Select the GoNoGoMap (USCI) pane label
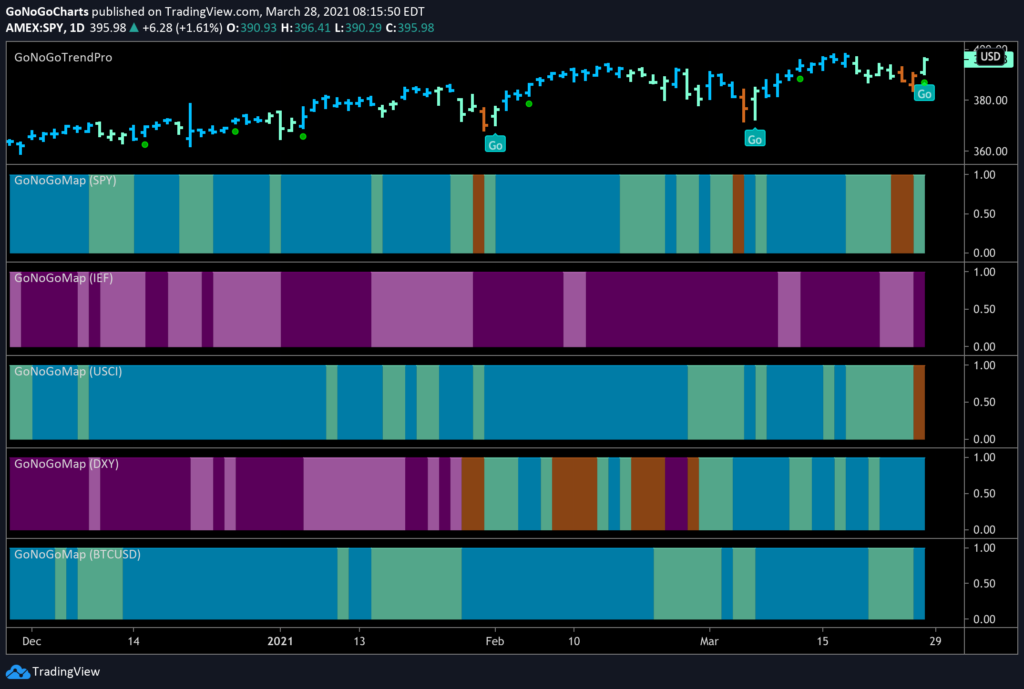 (x=68, y=372)
